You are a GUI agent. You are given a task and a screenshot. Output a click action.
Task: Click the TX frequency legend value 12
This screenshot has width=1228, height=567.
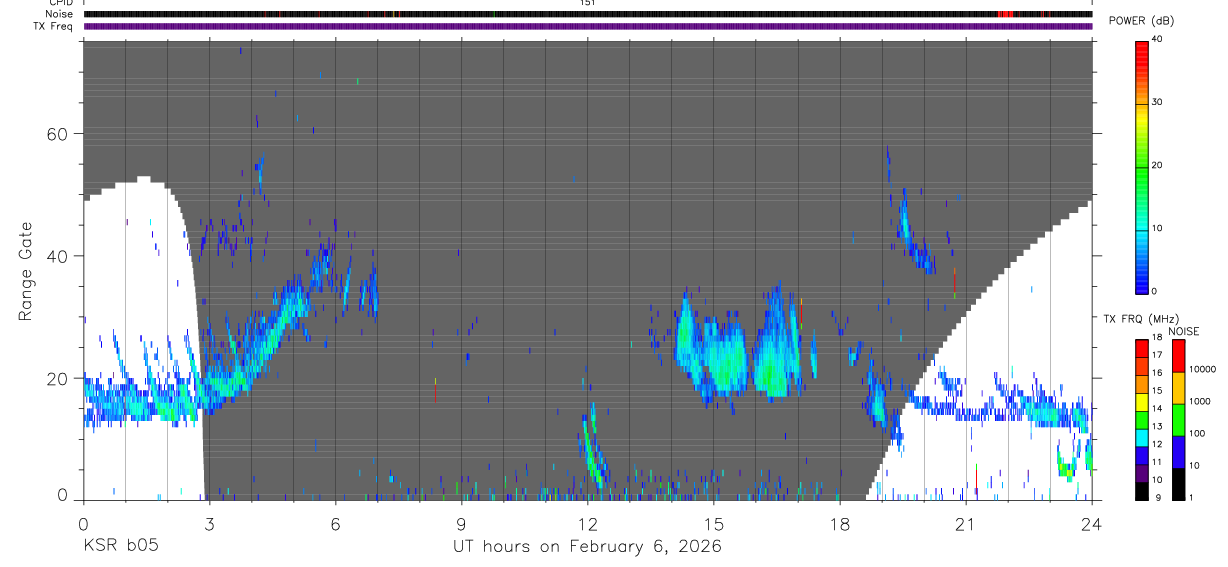1156,444
